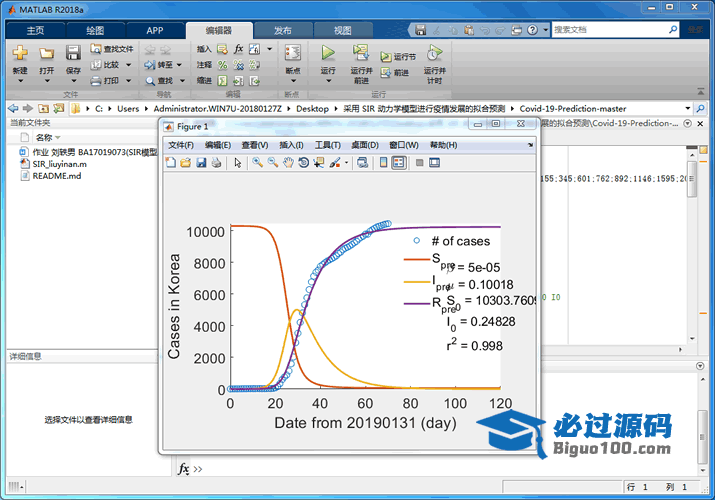The height and width of the screenshot is (500, 715).
Task: Click the smart indent icon beside 缩进
Action: [x=223, y=81]
